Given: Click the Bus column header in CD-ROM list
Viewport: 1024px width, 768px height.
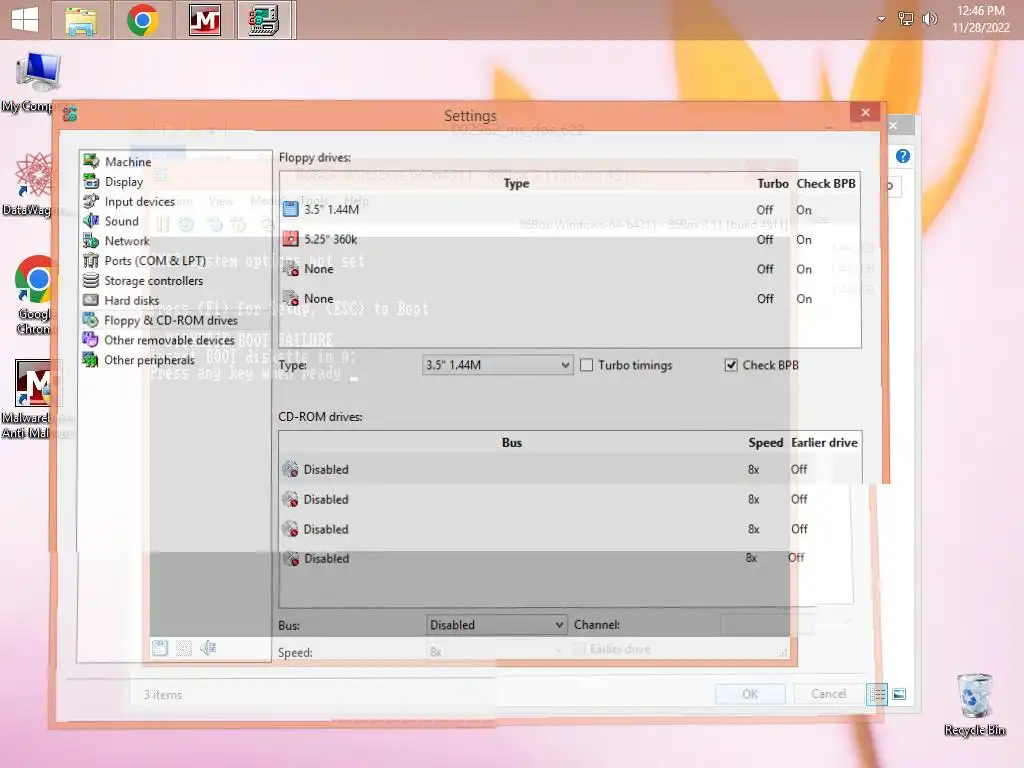Looking at the screenshot, I should pos(511,442).
